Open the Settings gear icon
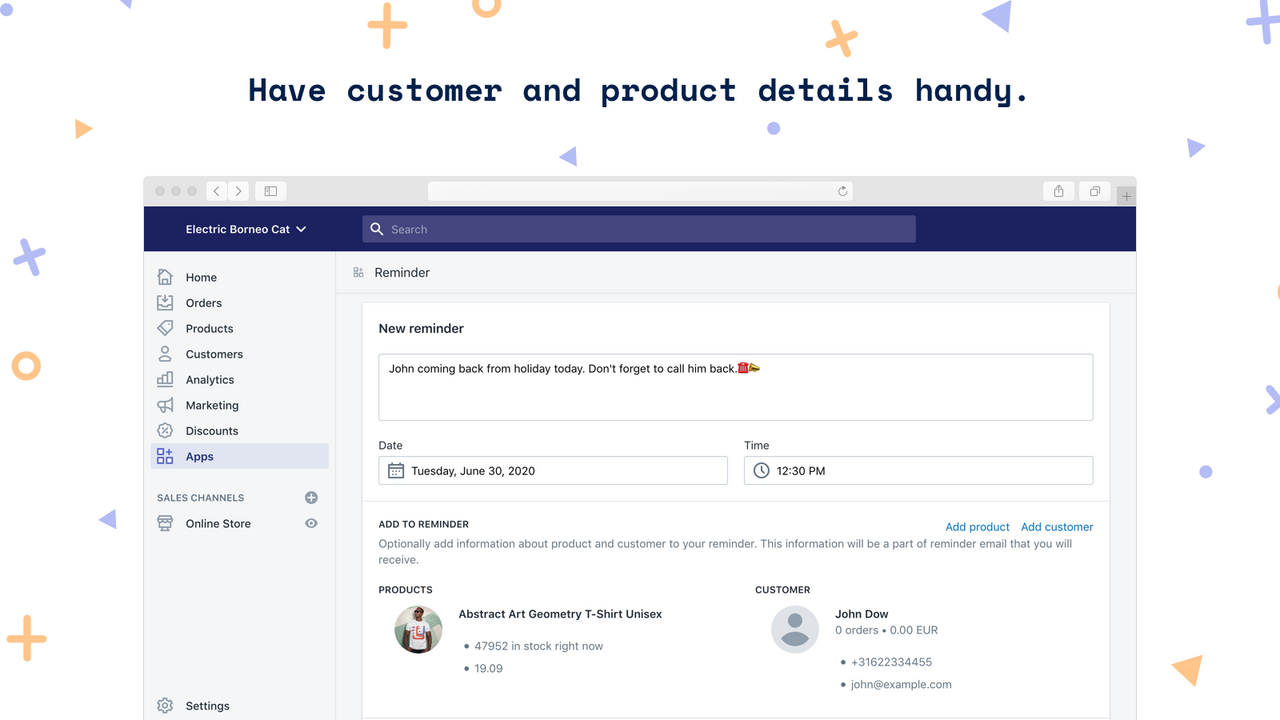Image resolution: width=1280 pixels, height=720 pixels. tap(164, 705)
